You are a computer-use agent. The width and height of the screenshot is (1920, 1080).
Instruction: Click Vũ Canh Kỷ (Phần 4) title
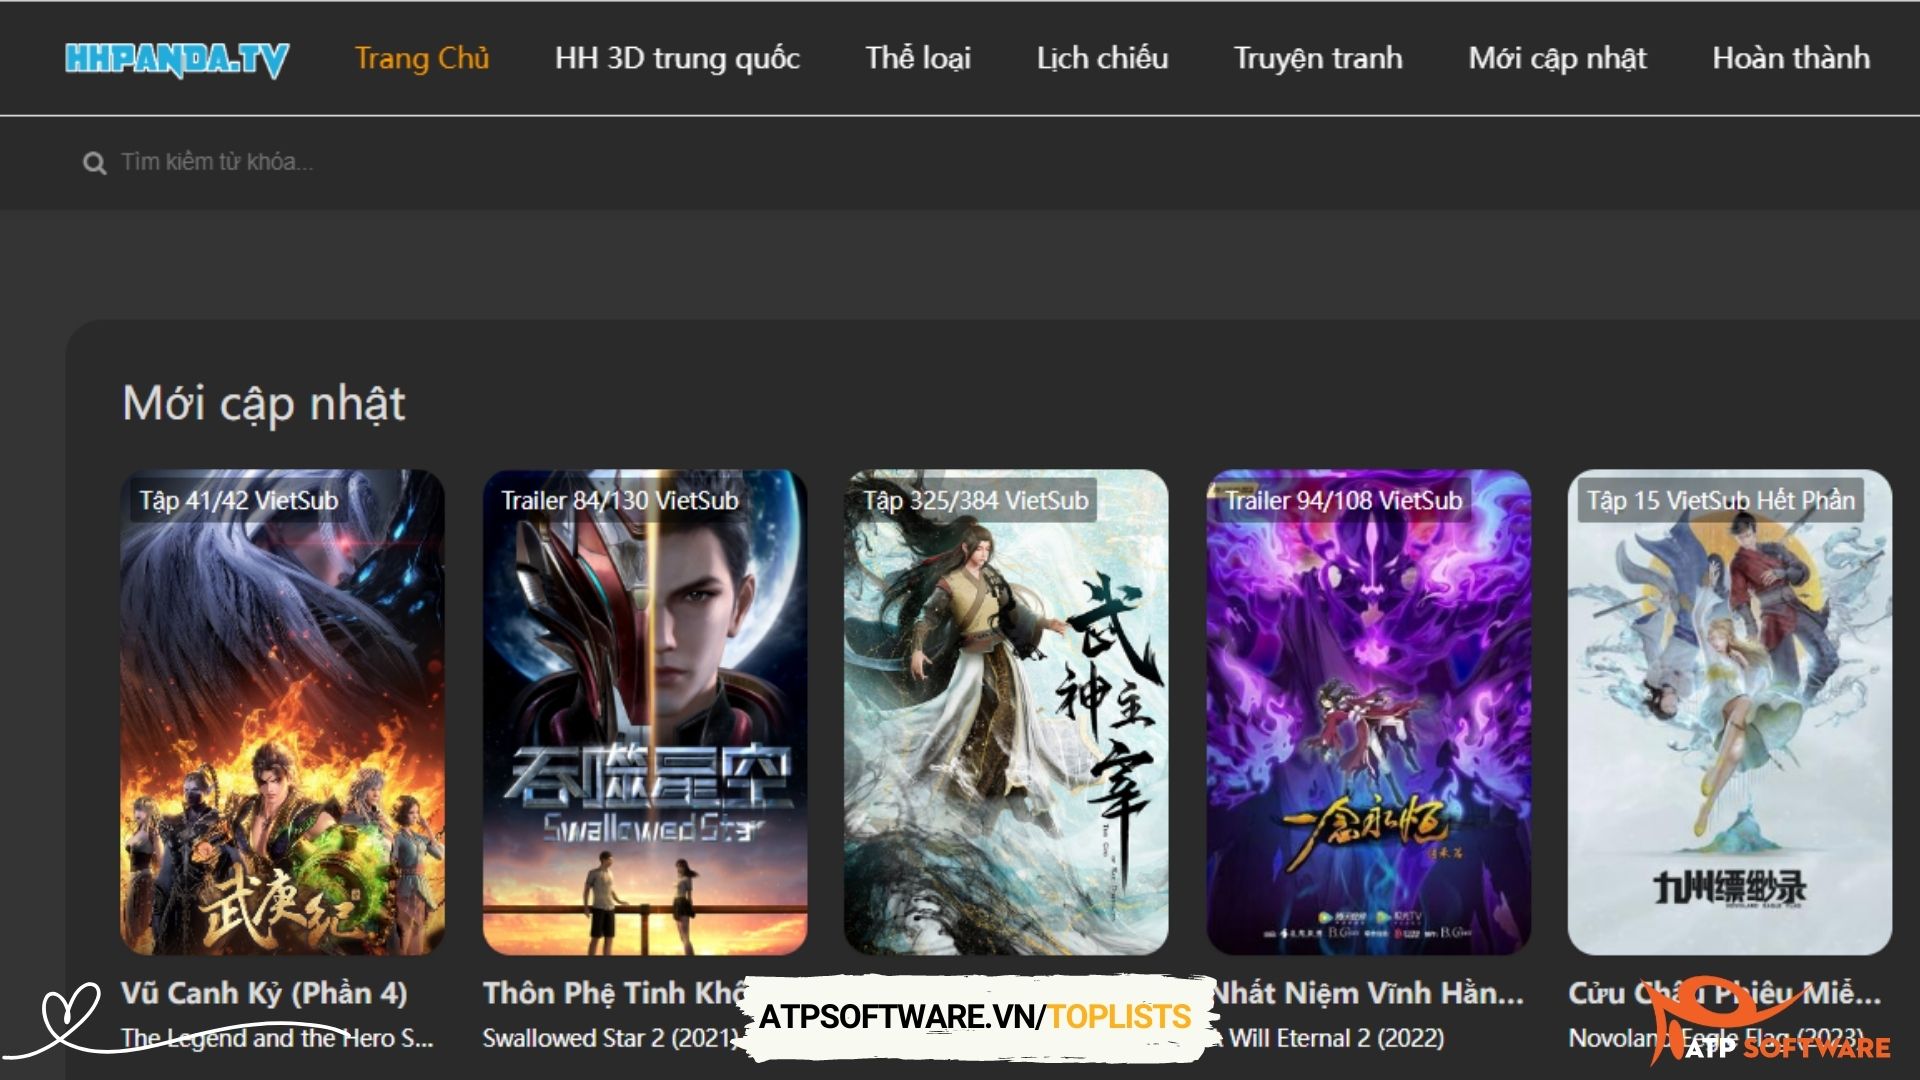click(x=264, y=993)
